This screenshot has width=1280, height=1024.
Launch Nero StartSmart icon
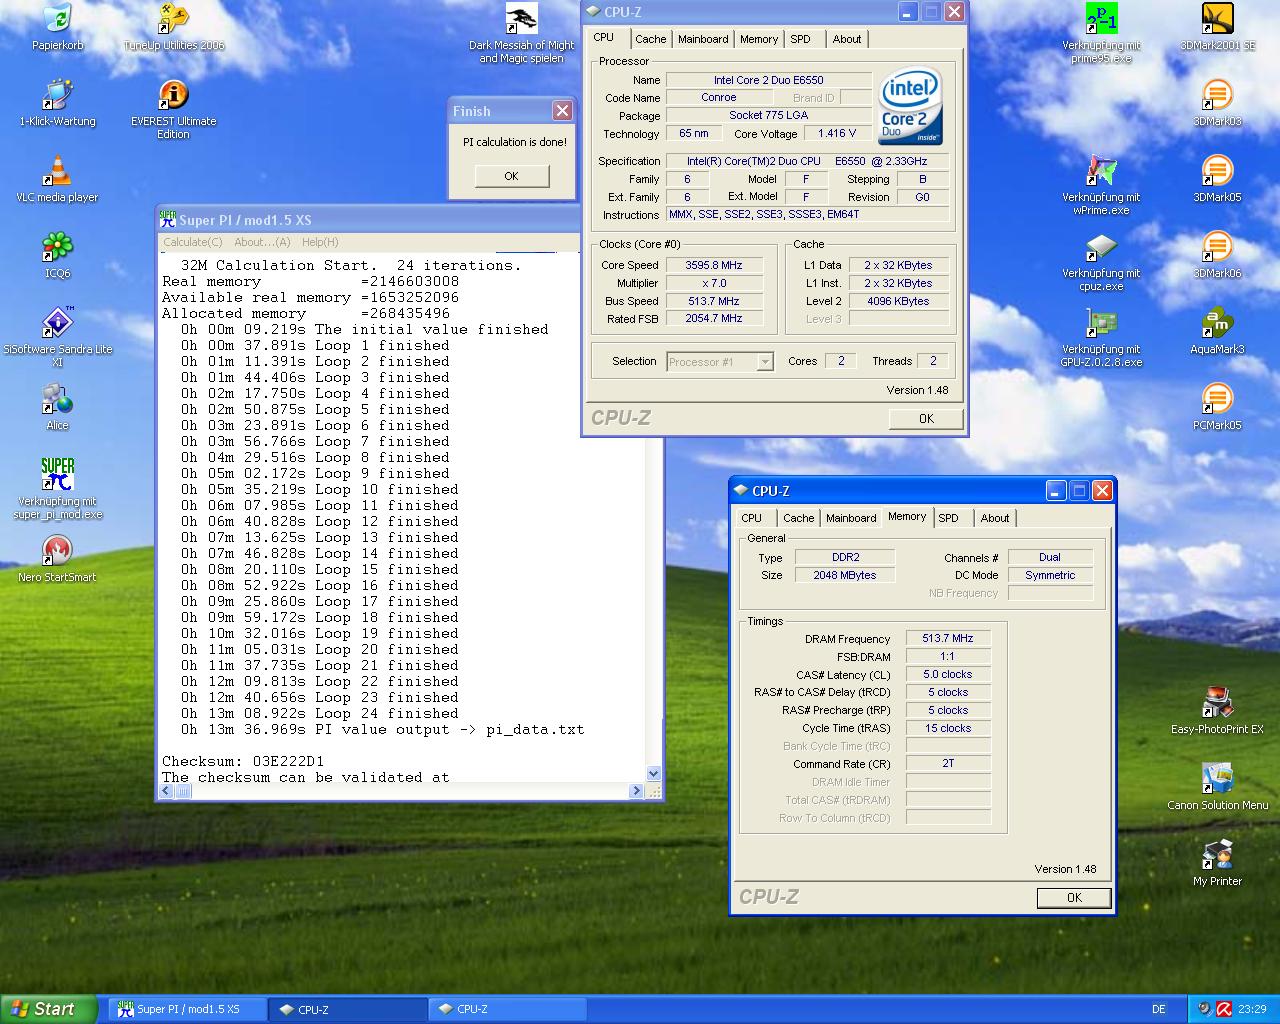point(57,552)
